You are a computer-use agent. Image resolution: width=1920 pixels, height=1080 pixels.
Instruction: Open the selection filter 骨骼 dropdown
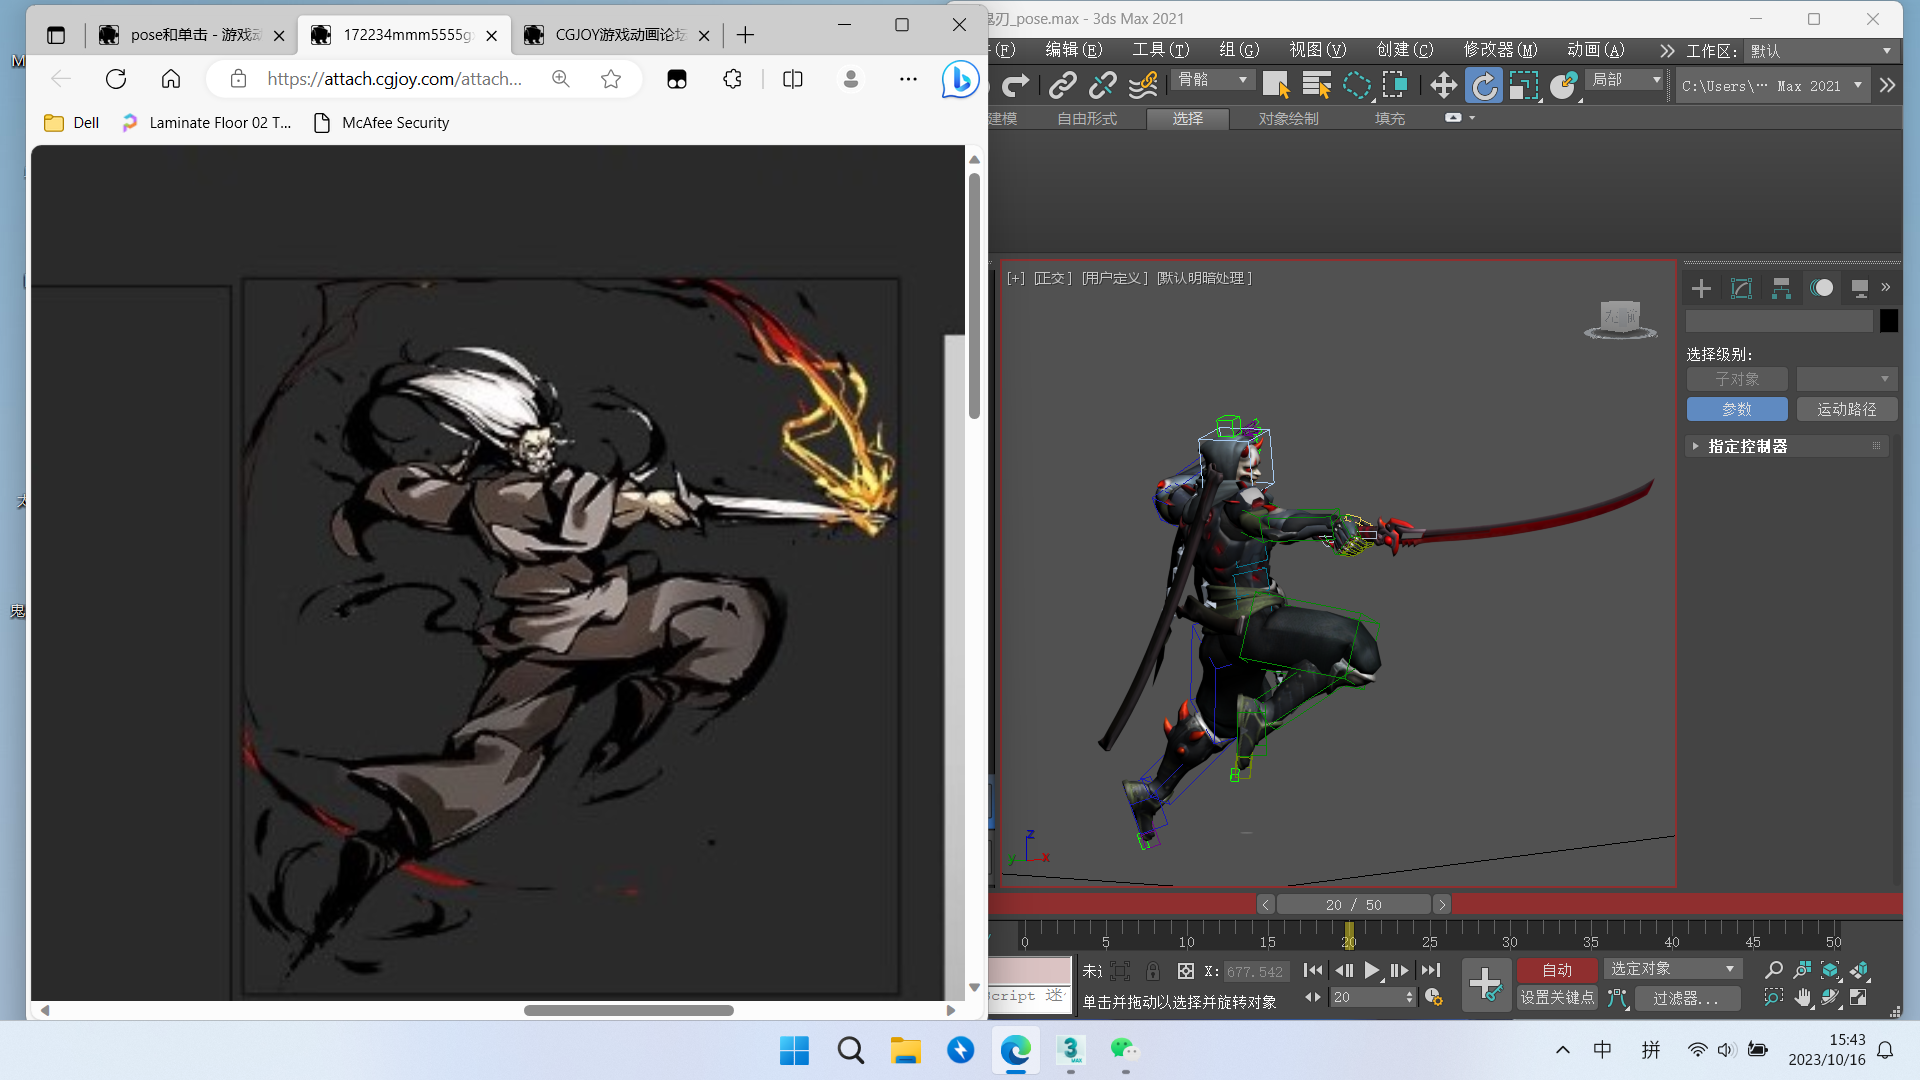[x=1212, y=80]
